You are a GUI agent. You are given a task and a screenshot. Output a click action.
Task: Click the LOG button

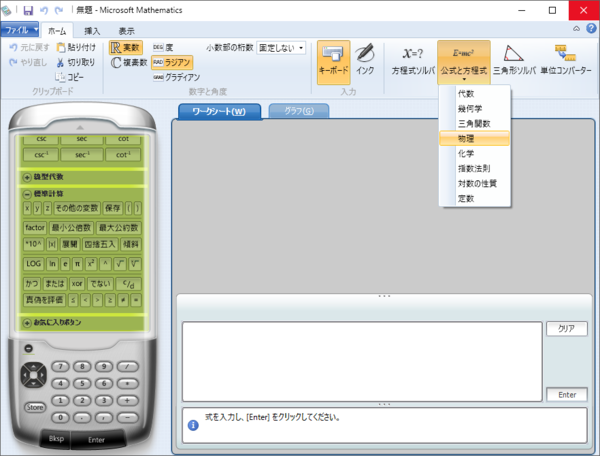(x=33, y=264)
